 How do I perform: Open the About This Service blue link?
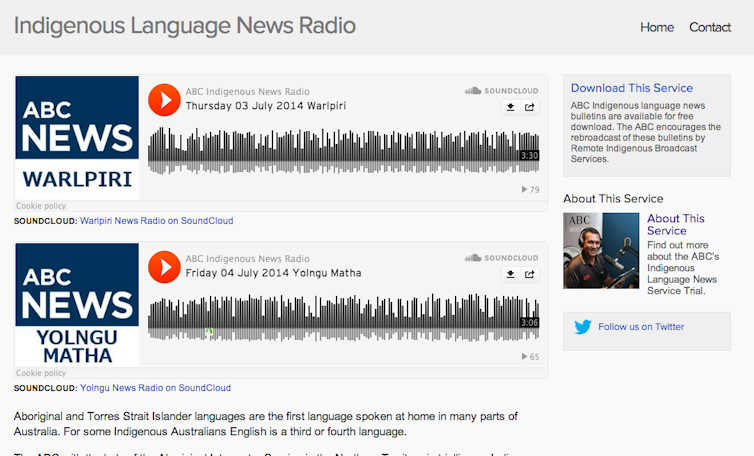click(676, 225)
